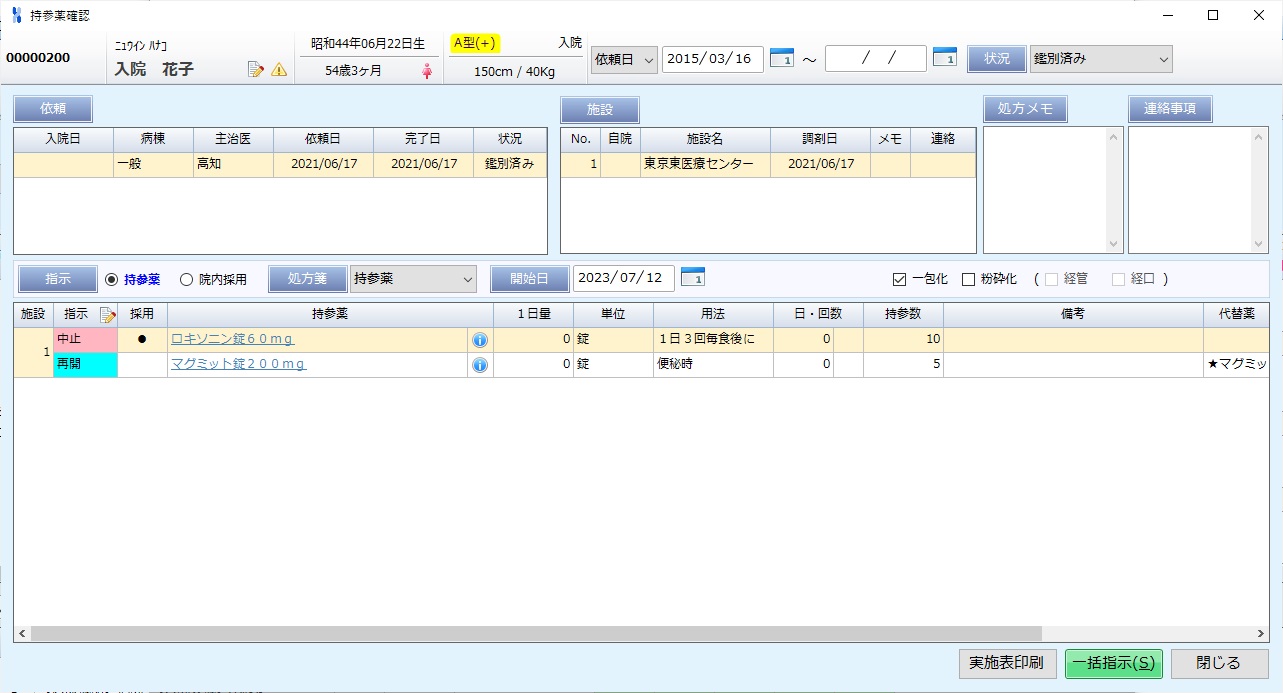Open the calendar for the range end date
Screen dimensions: 1283x693
(944, 58)
